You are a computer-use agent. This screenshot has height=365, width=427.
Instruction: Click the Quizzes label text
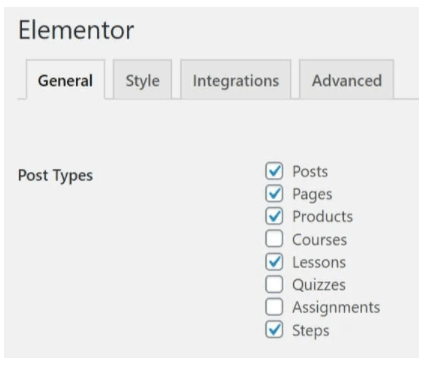click(x=319, y=285)
